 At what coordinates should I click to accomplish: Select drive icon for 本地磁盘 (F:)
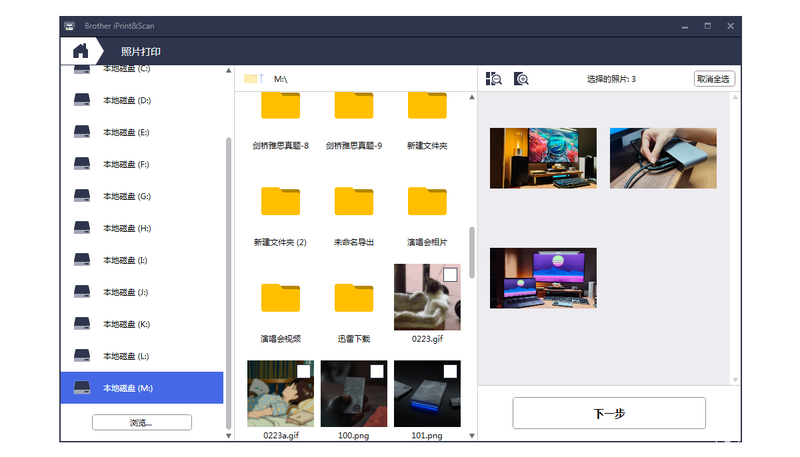[82, 164]
